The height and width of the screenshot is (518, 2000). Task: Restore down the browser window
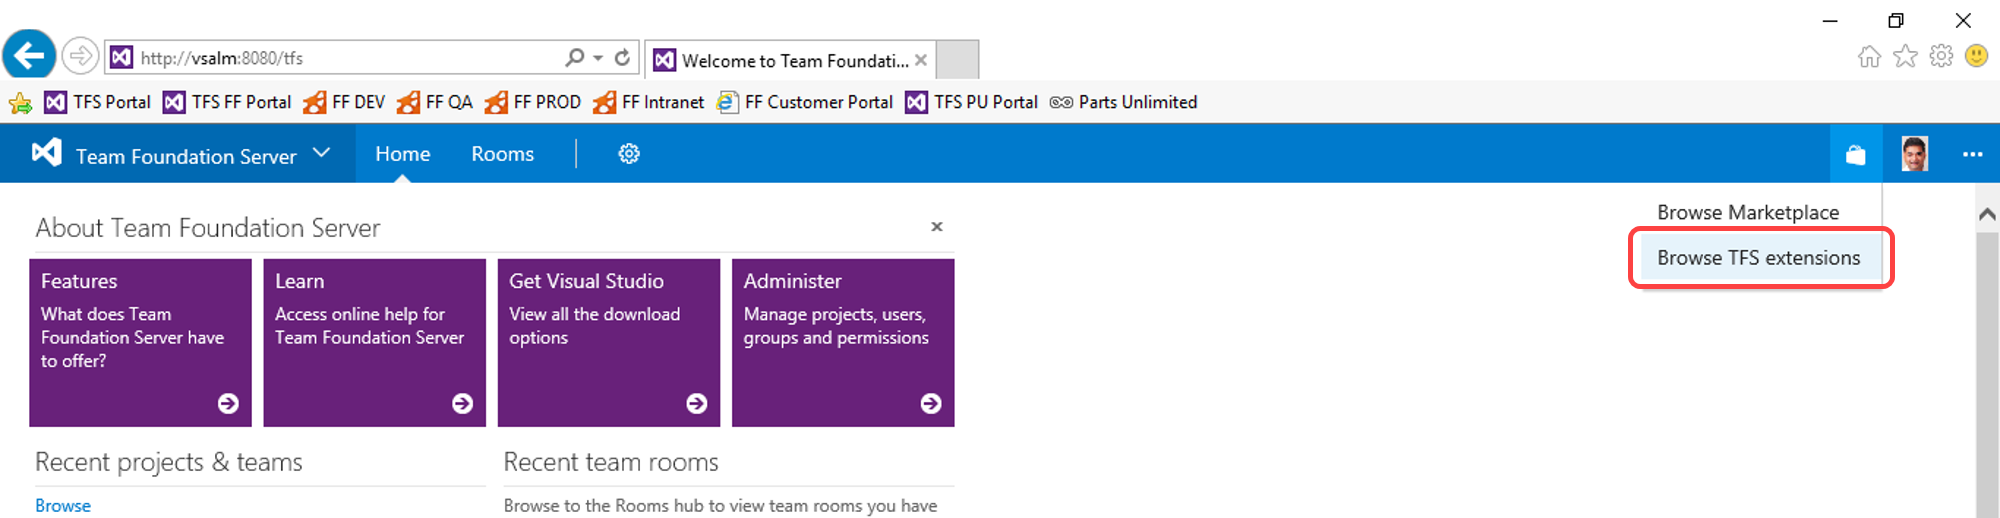coord(1896,20)
